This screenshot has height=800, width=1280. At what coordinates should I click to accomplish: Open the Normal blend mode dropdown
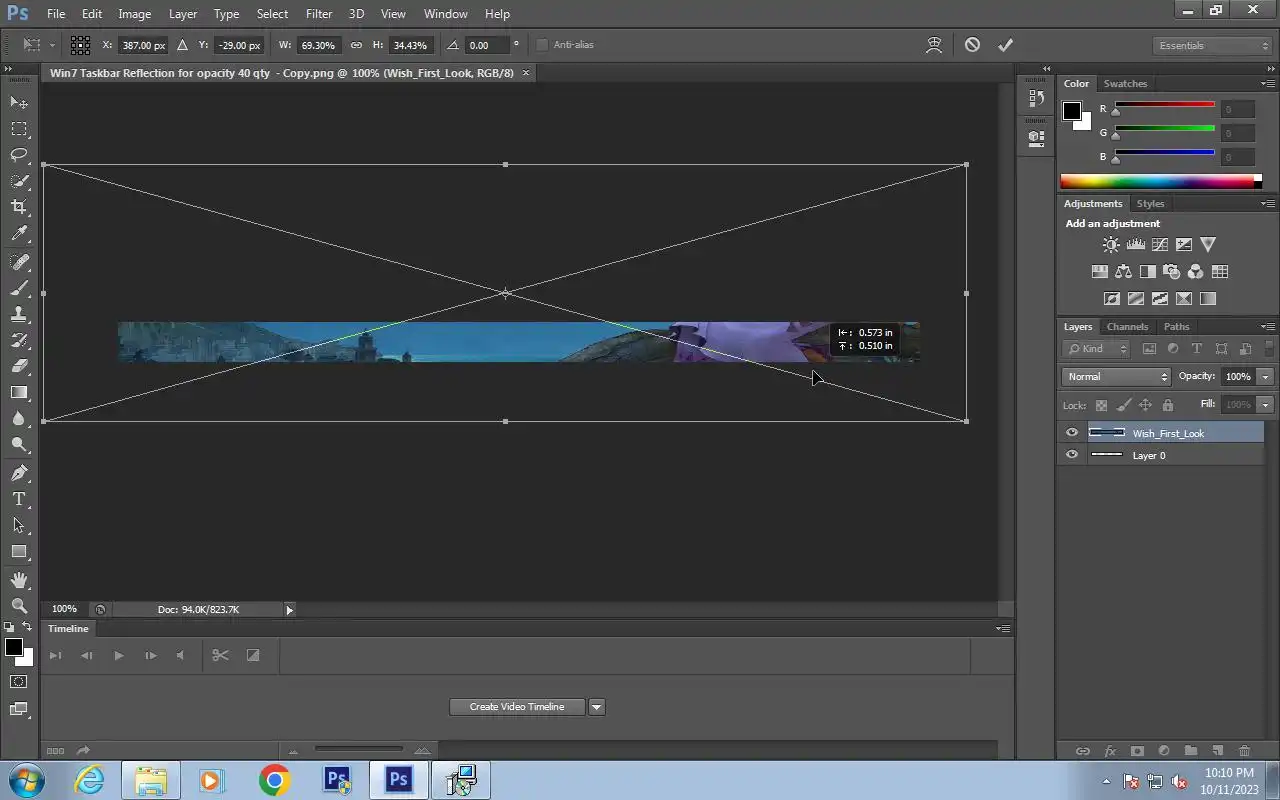(x=1116, y=377)
